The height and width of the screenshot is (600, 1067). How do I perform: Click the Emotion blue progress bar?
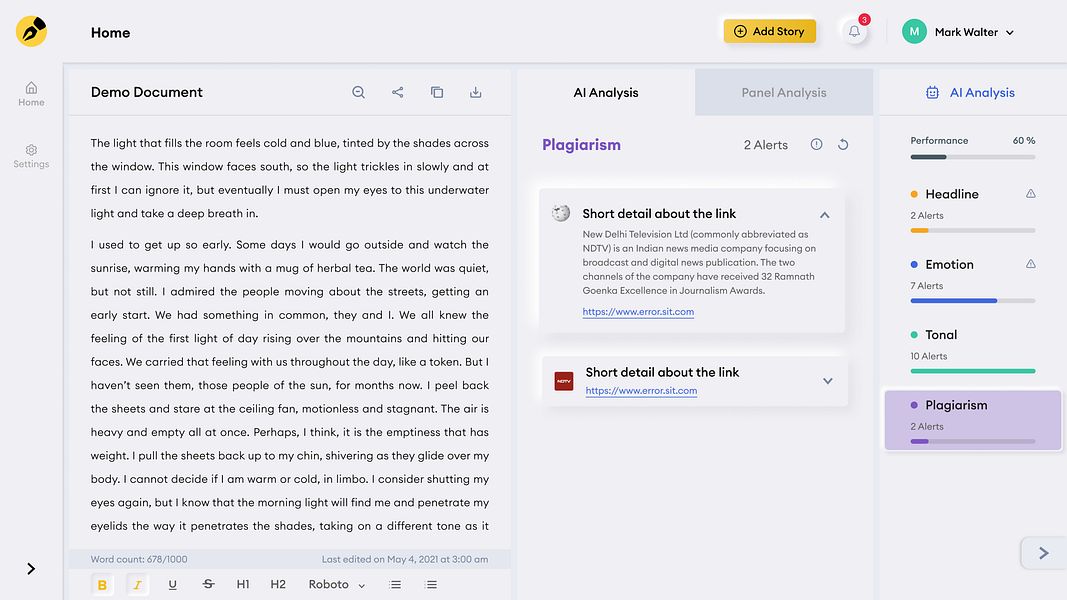972,301
